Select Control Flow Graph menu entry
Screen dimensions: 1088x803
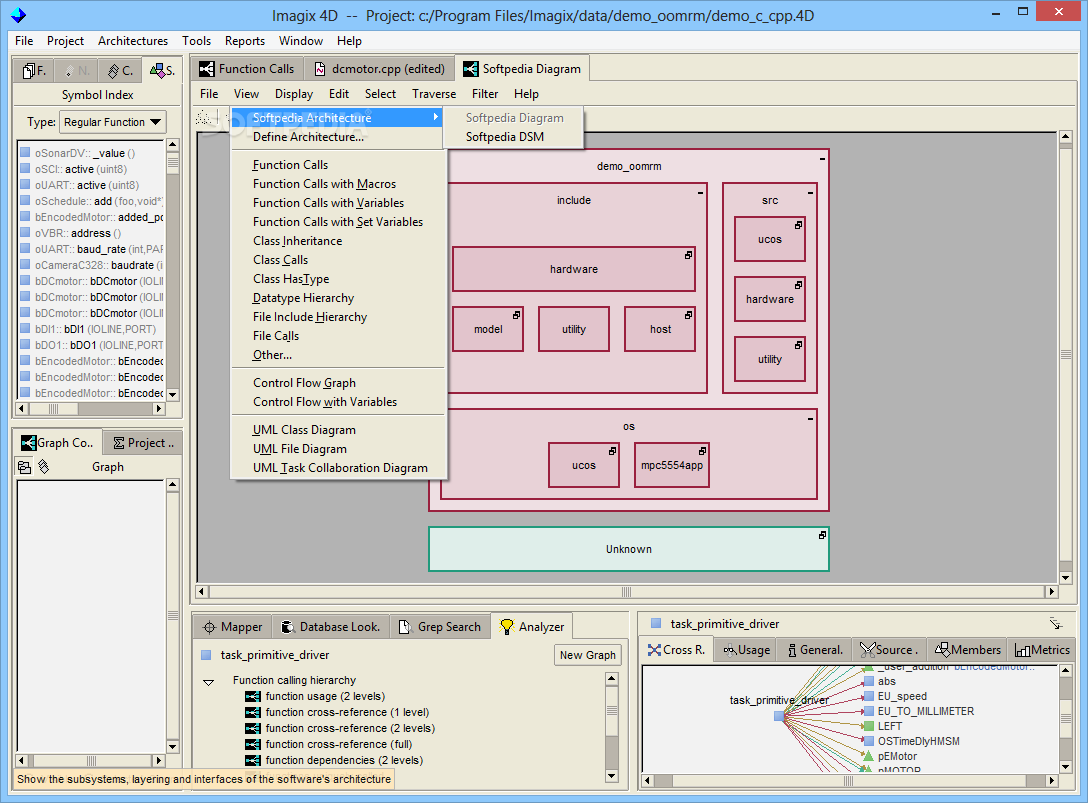[x=304, y=382]
